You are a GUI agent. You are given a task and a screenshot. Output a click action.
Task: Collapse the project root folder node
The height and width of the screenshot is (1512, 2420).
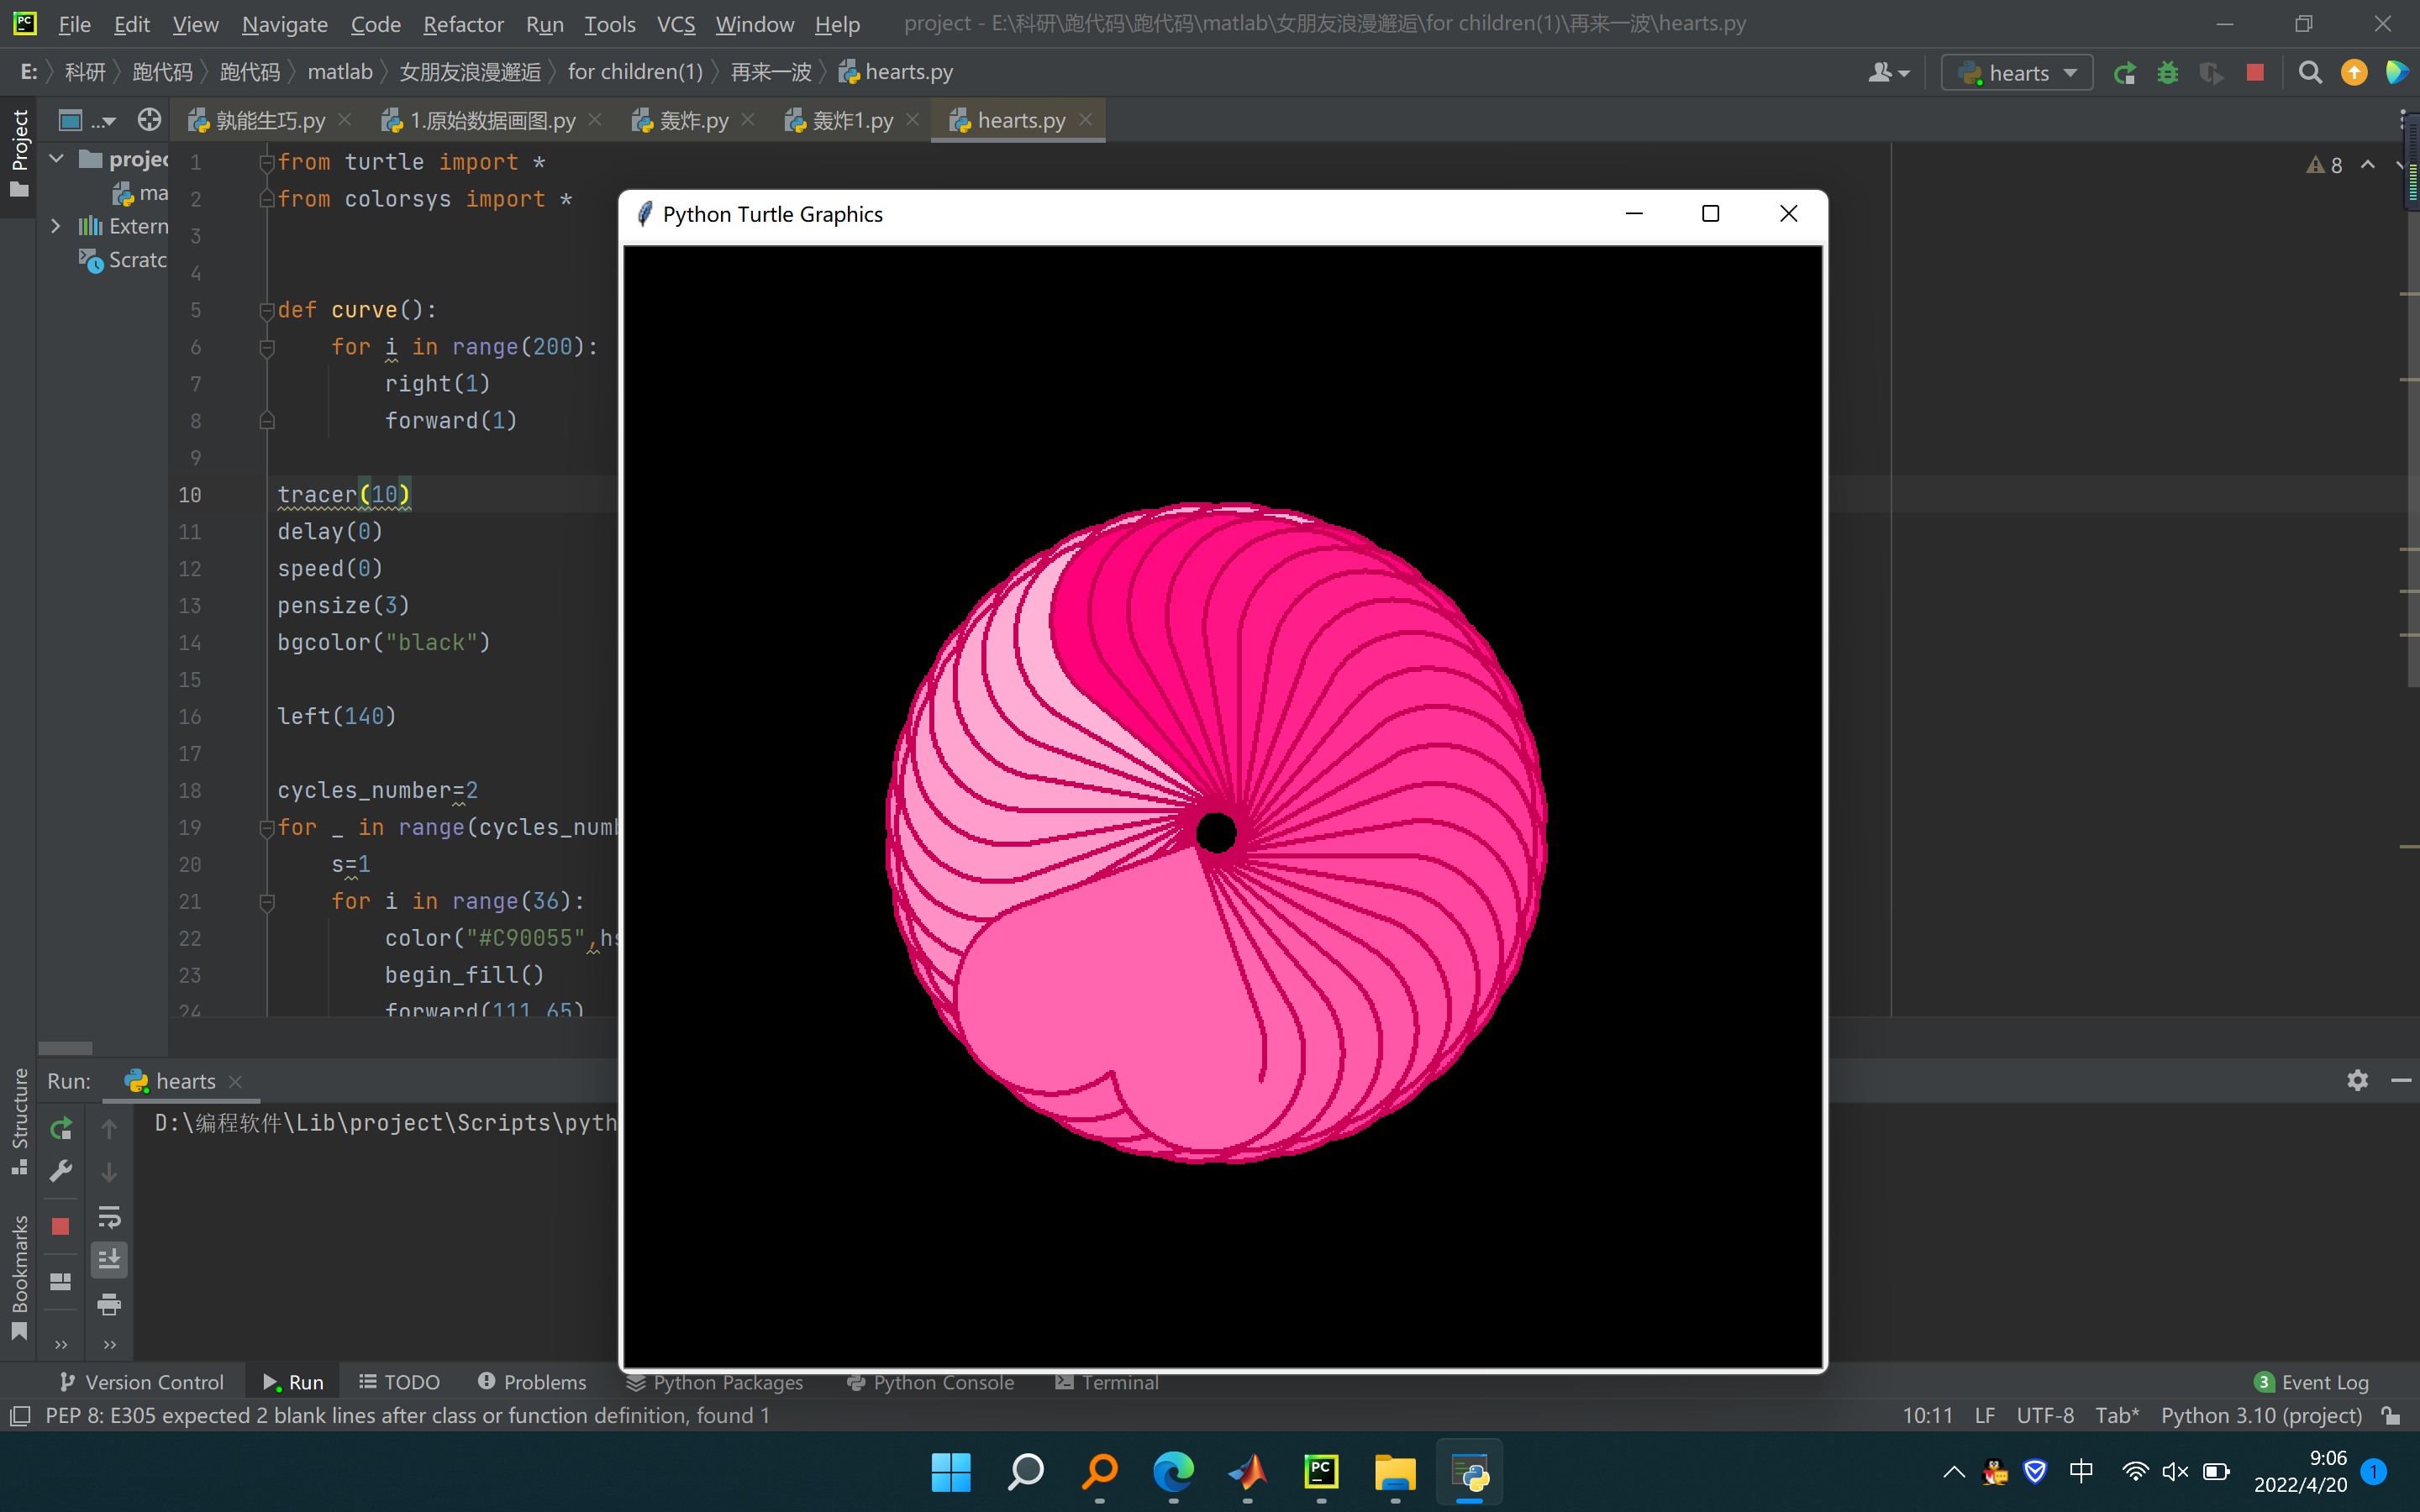56,159
